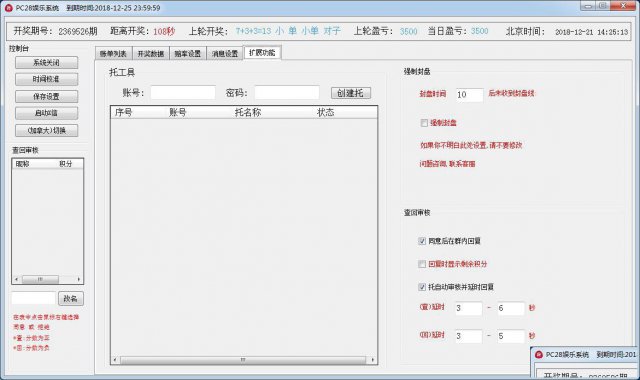
Task: Click left arrow of the 托 list scrollbar
Action: point(115,360)
